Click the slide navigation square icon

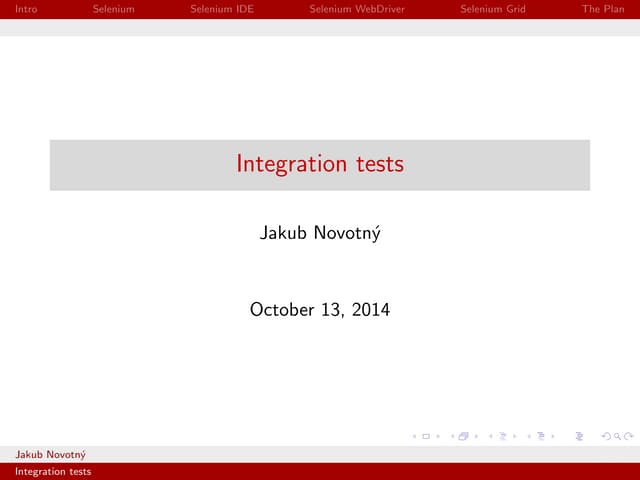coord(426,437)
